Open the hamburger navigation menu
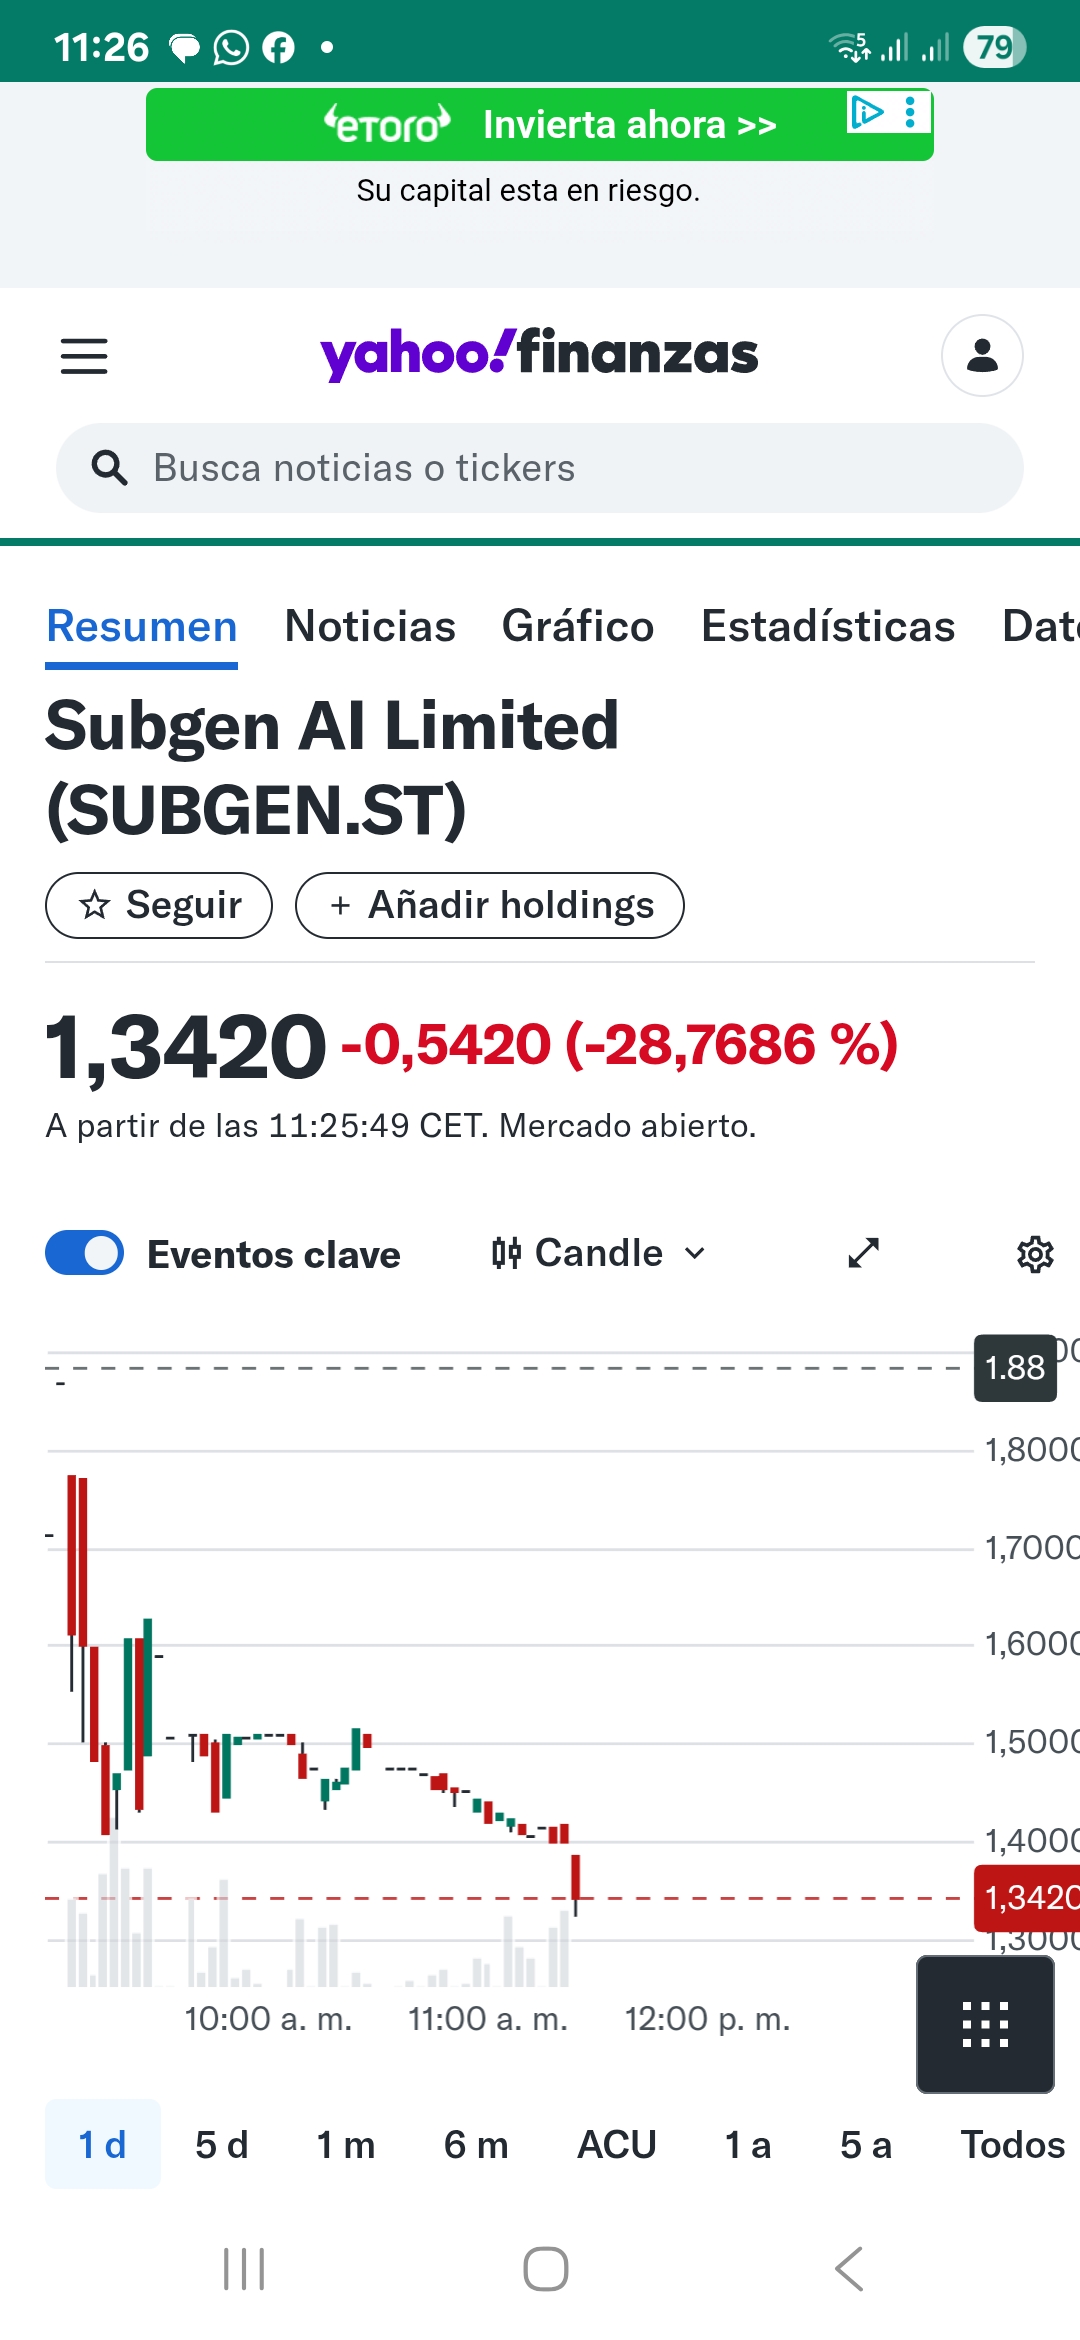This screenshot has height=2340, width=1080. 84,356
